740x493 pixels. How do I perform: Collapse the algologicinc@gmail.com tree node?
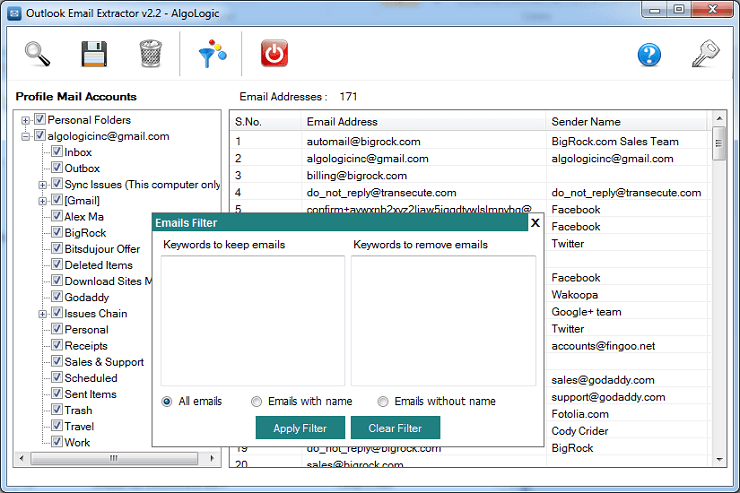point(25,136)
